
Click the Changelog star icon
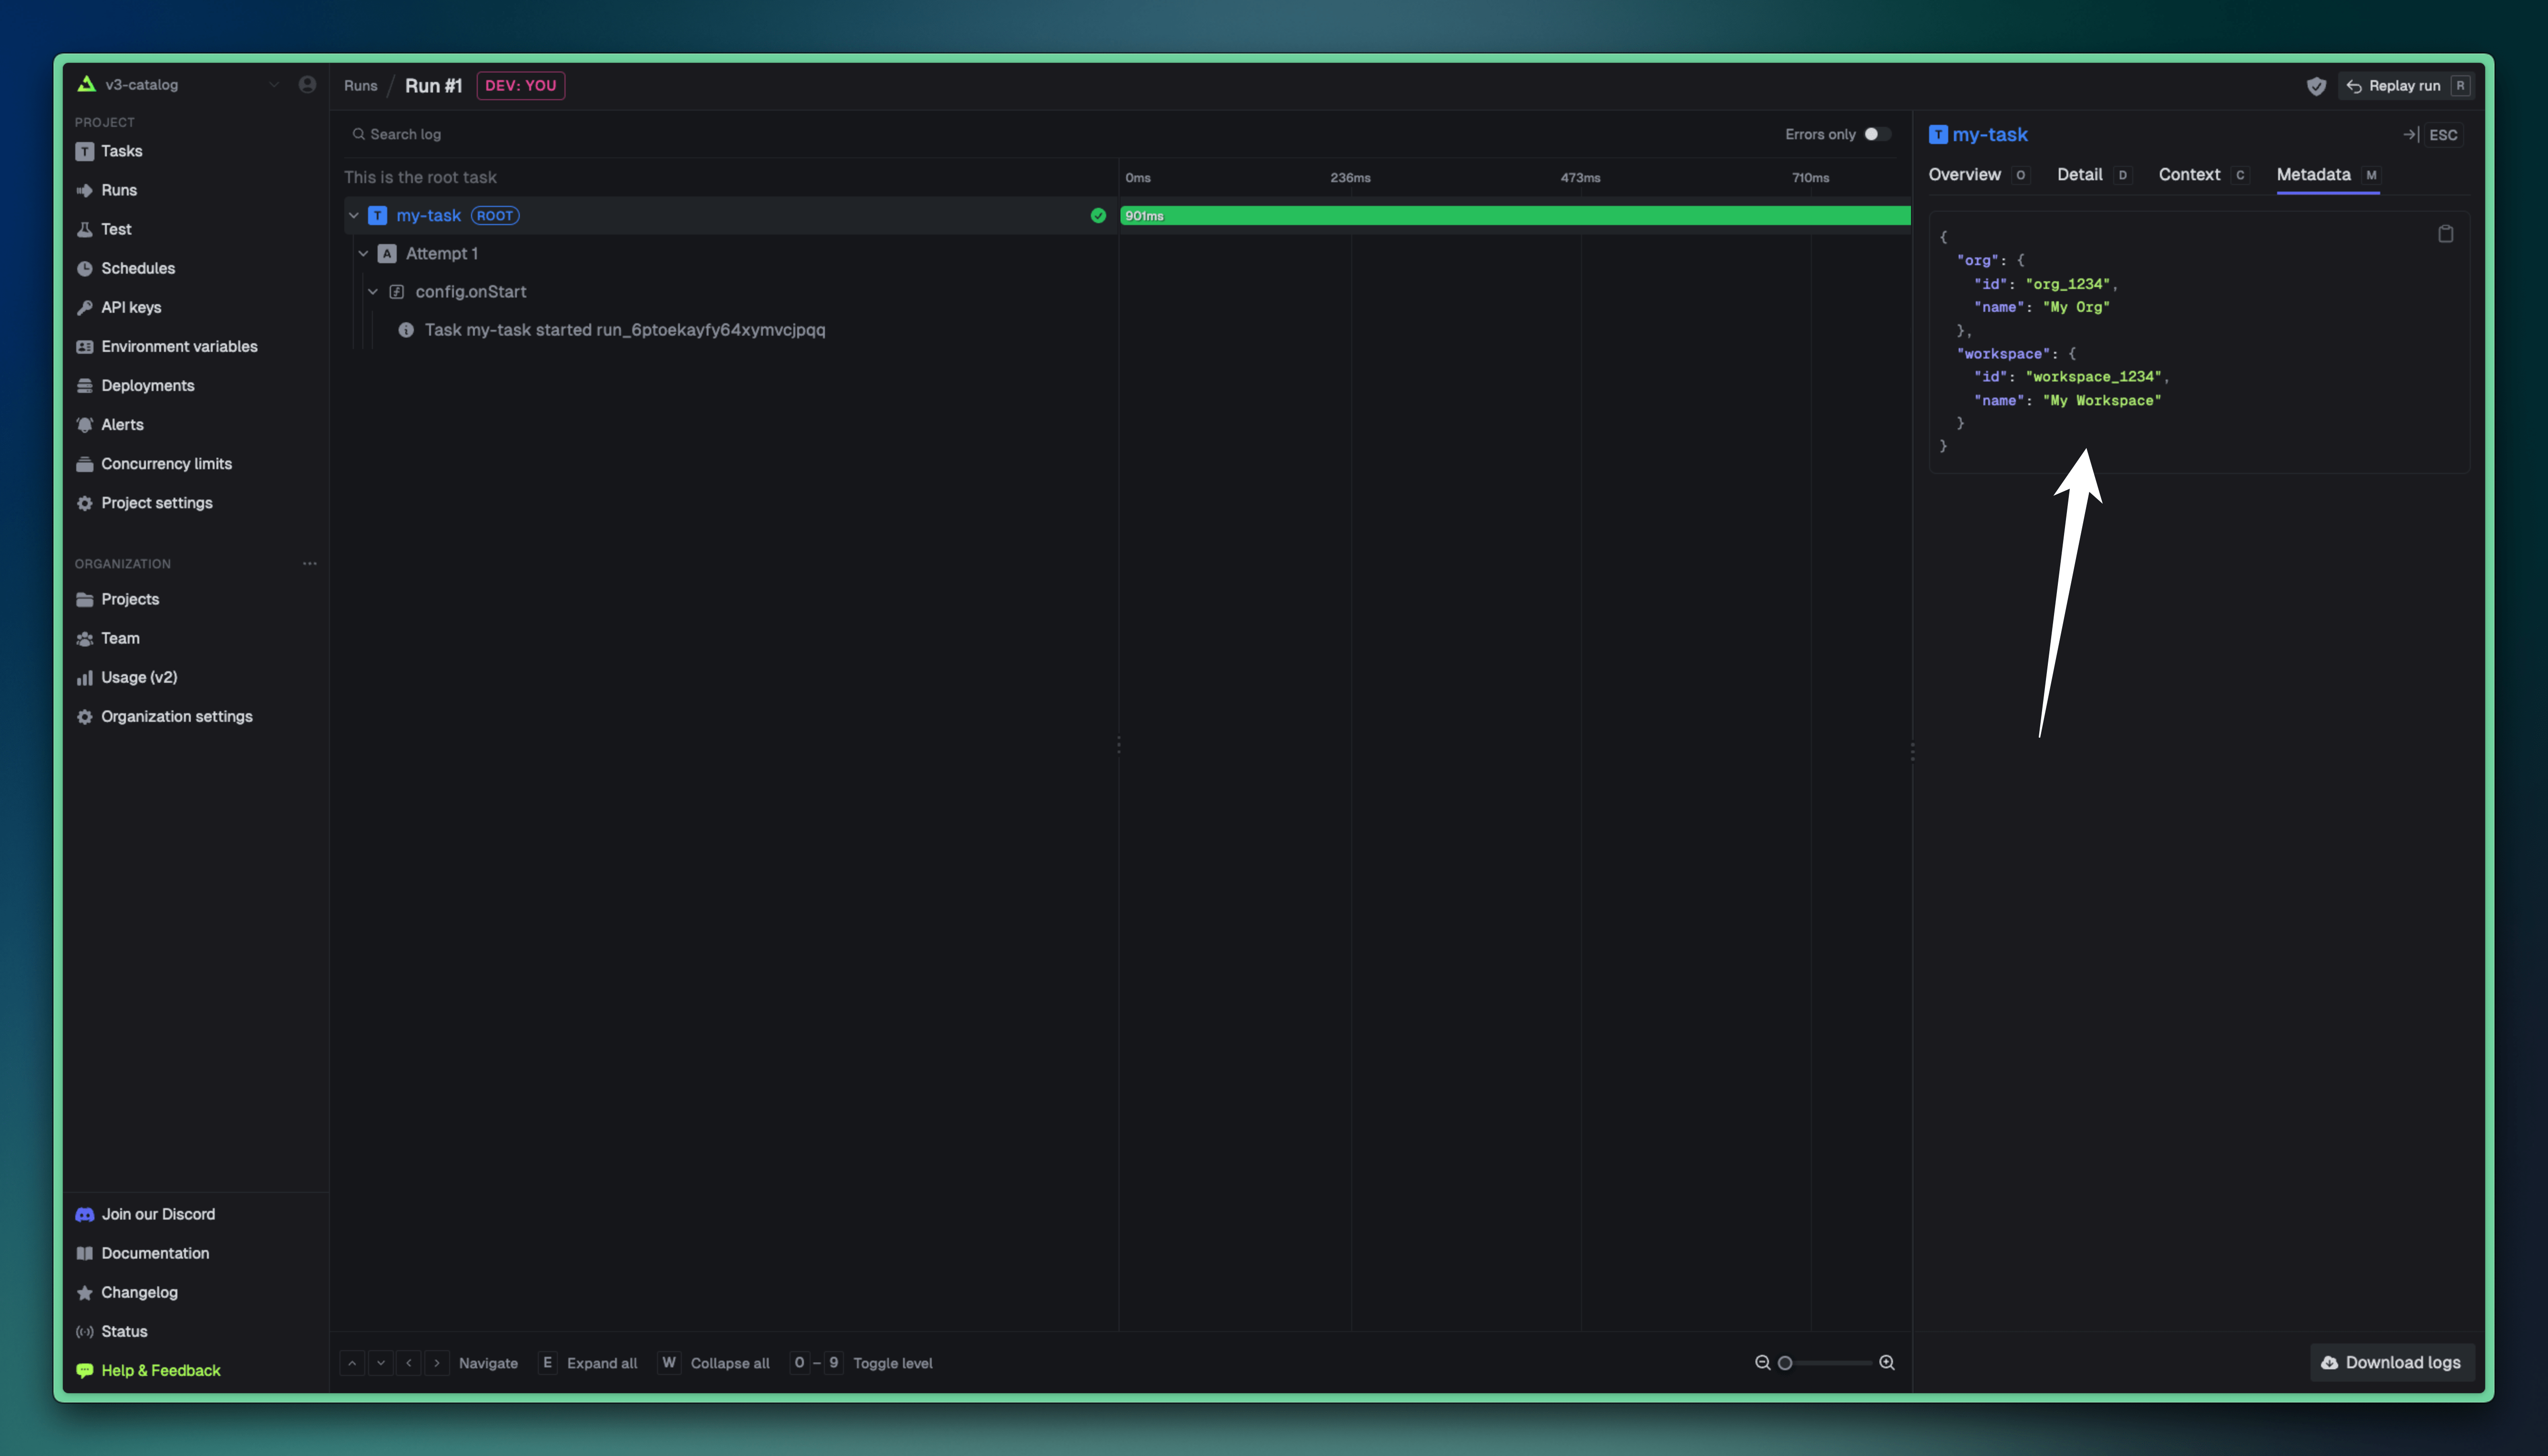(x=85, y=1292)
